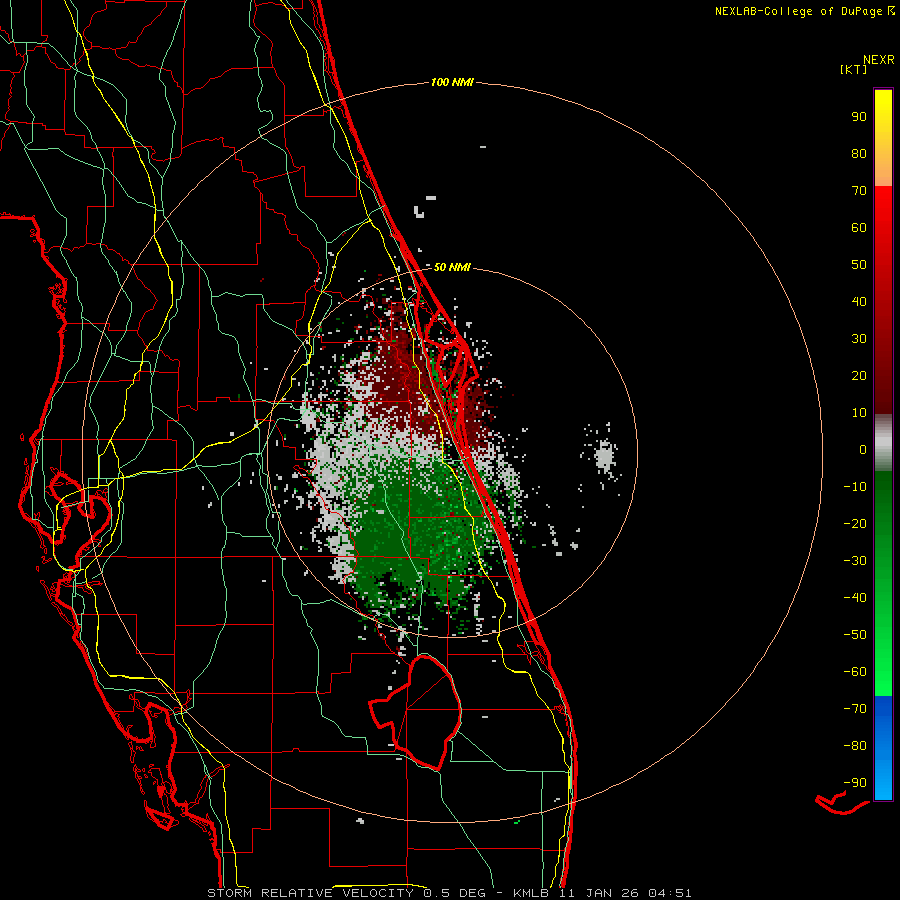Click the -40 tick label on the scale

[855, 598]
